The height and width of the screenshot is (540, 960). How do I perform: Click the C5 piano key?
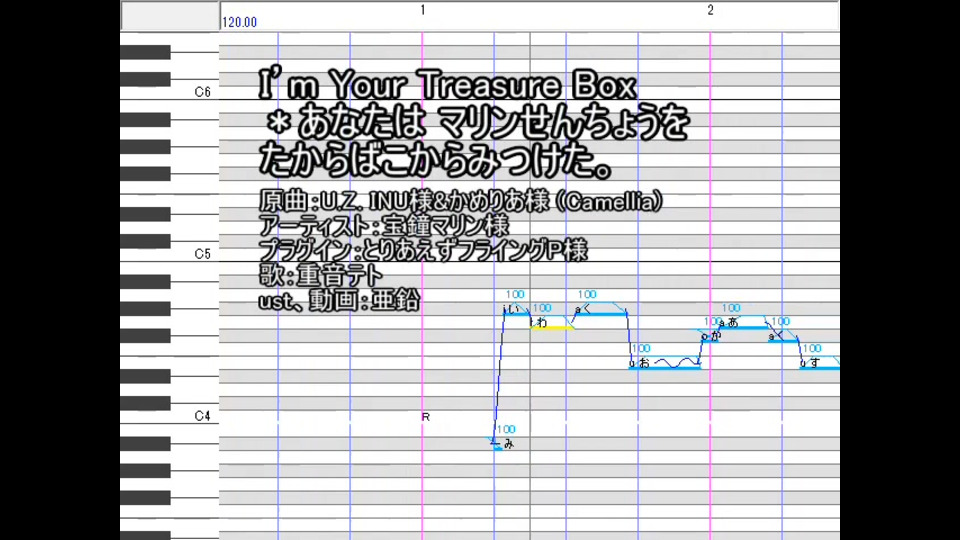click(170, 254)
